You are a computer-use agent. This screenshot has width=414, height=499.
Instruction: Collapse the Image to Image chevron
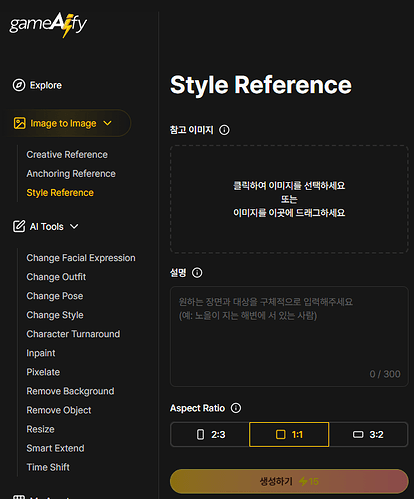coord(107,123)
